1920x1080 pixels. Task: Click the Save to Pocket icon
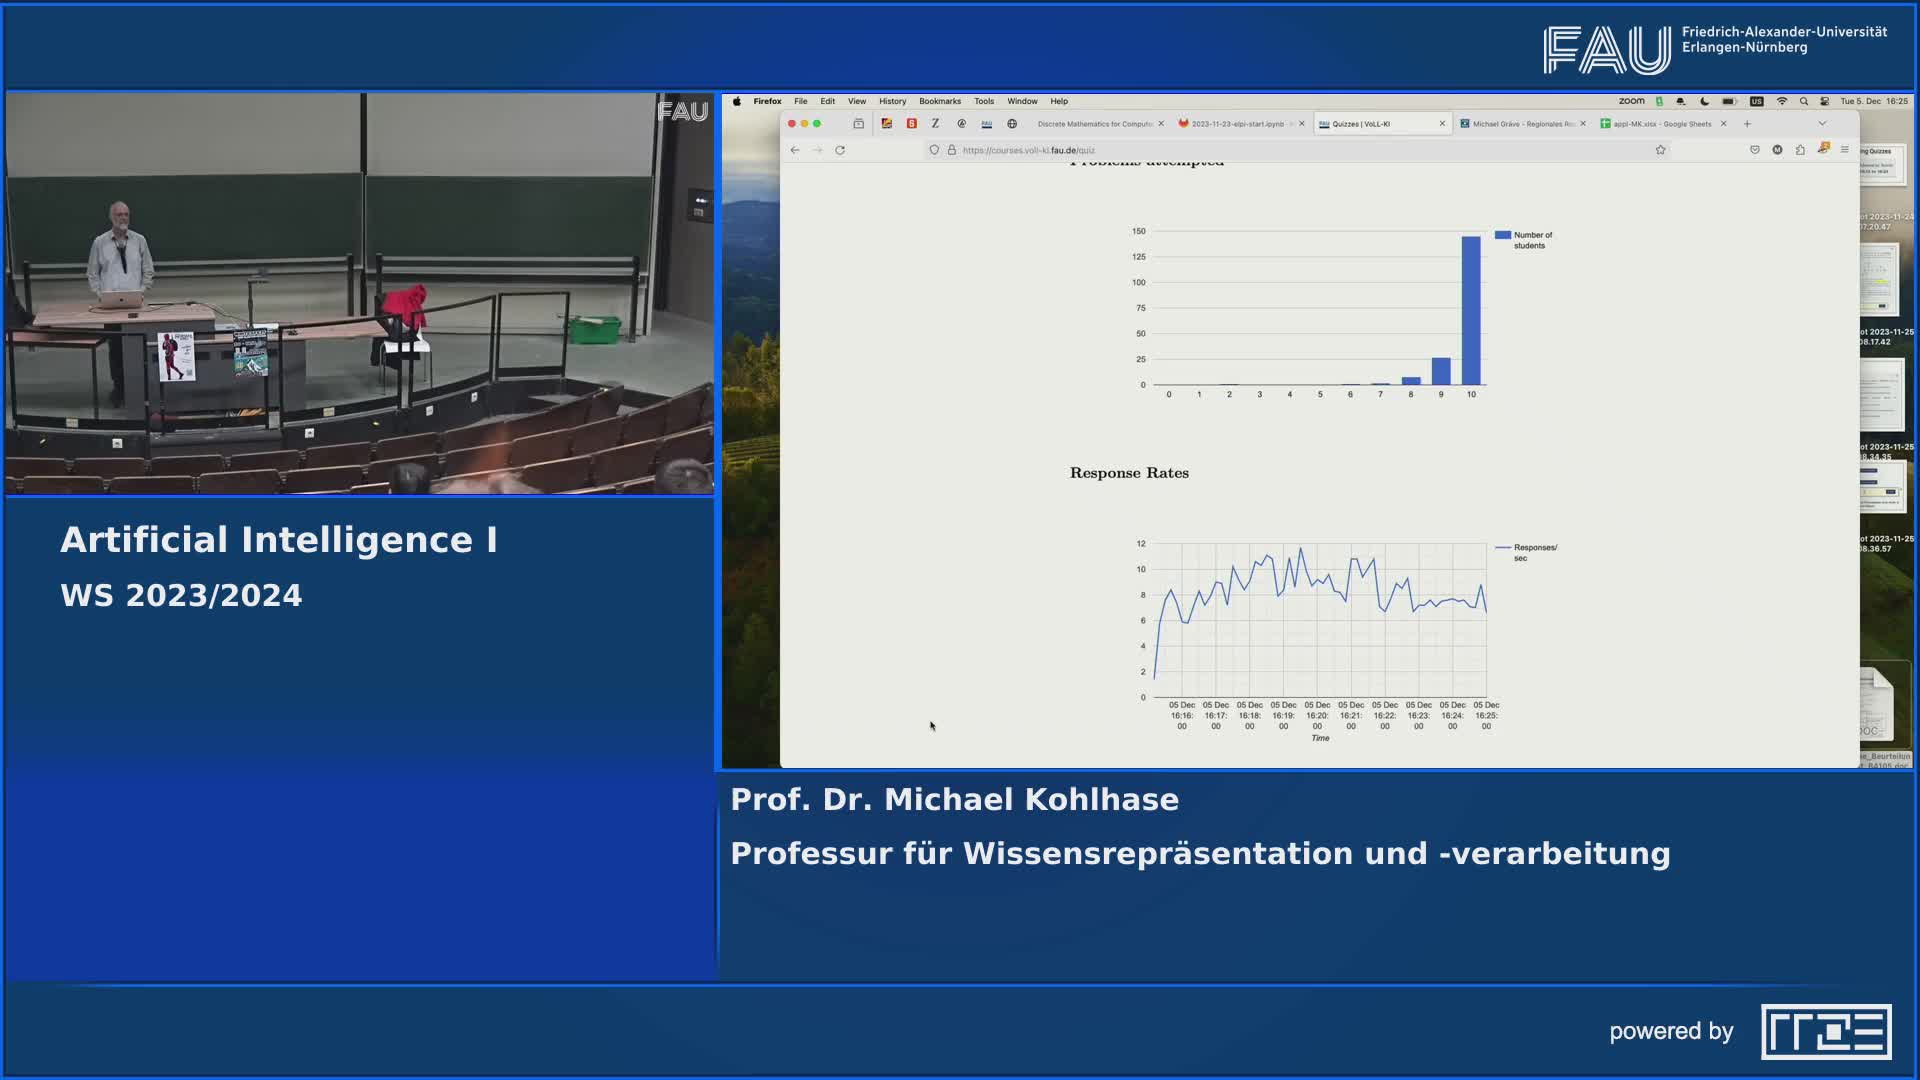coord(1754,150)
